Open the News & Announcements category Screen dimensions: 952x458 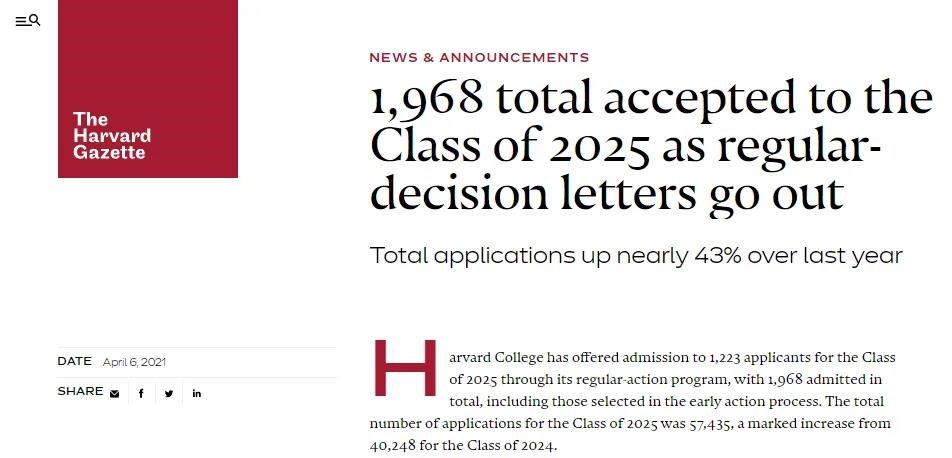(479, 58)
